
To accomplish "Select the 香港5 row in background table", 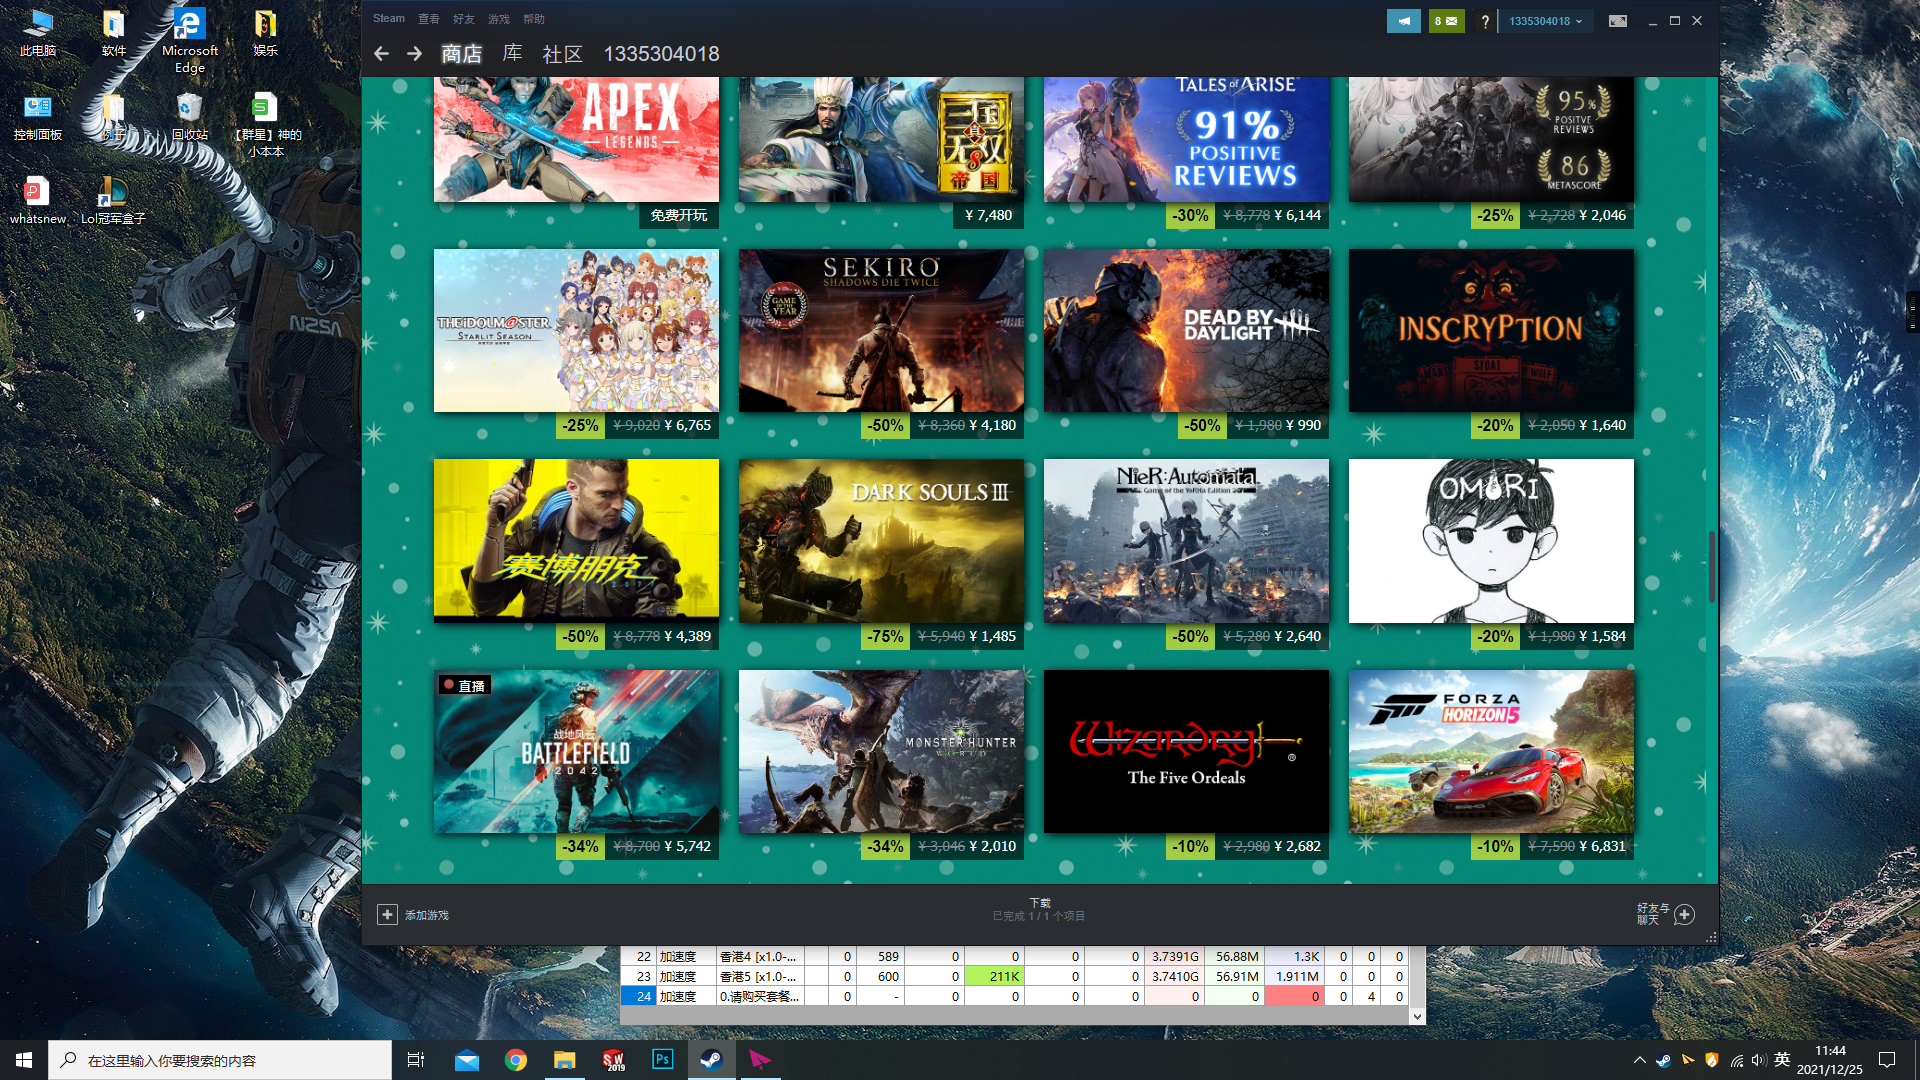I will (1014, 976).
